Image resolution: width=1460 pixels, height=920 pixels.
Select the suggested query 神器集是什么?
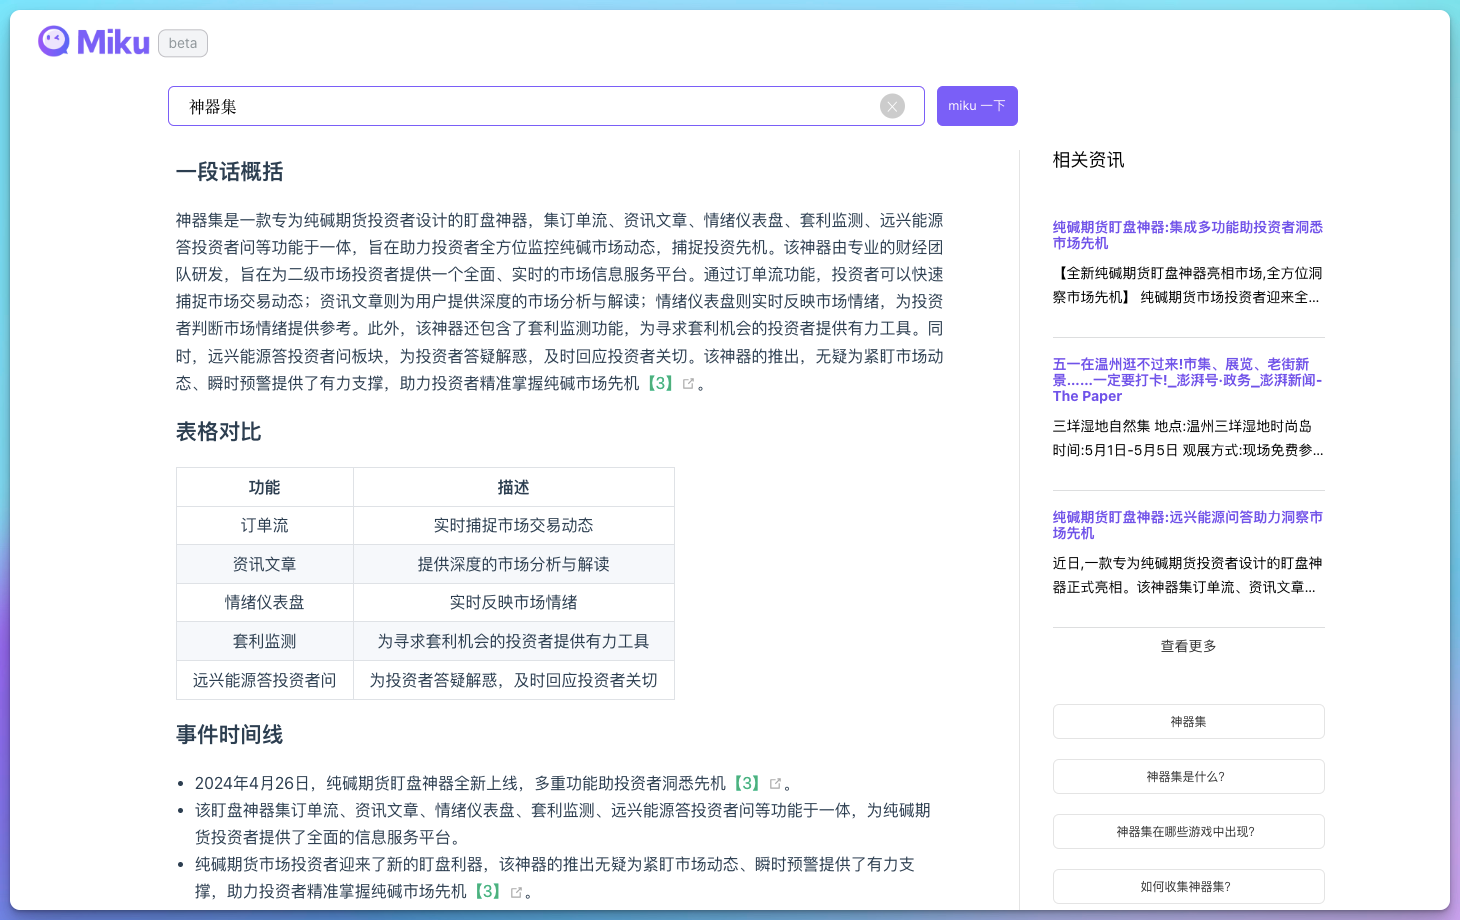[1189, 777]
